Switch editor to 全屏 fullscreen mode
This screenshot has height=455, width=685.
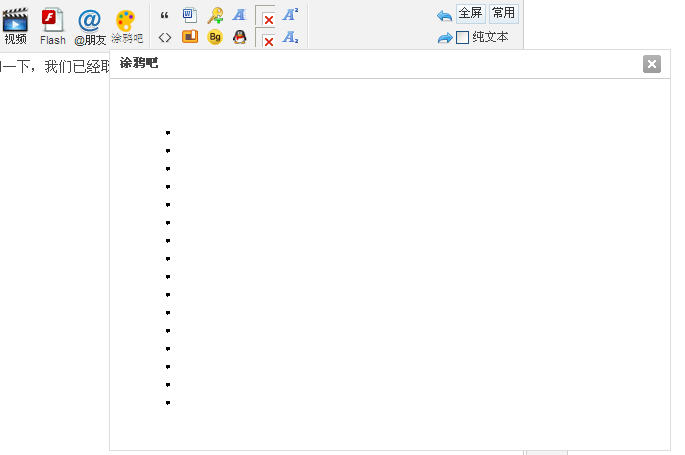tap(470, 13)
